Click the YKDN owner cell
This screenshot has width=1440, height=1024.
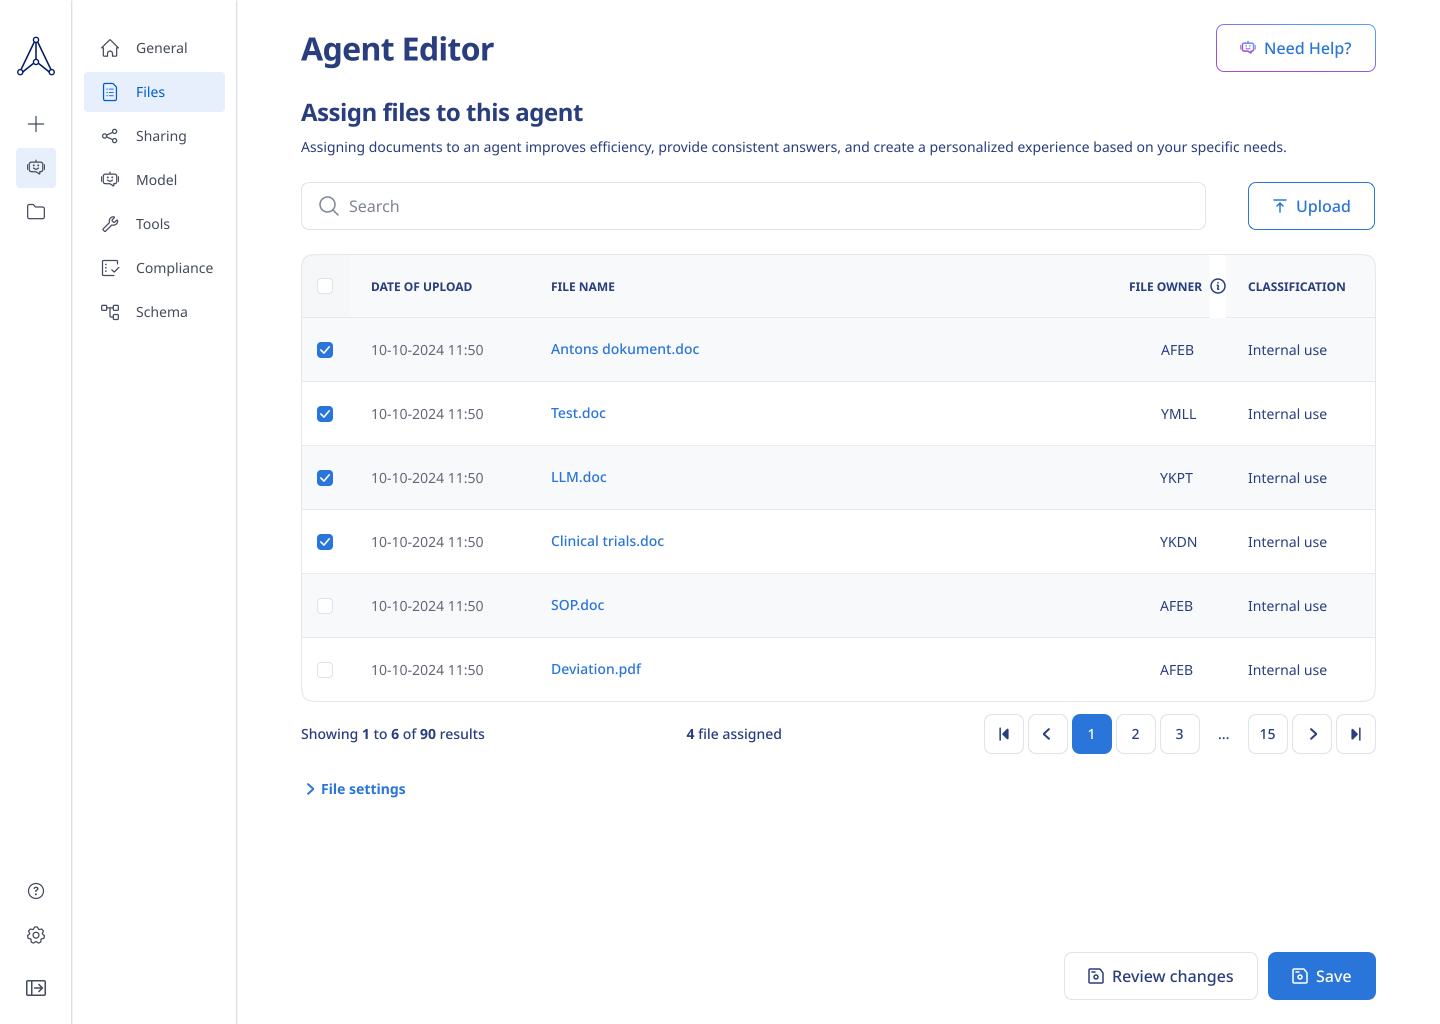point(1178,542)
